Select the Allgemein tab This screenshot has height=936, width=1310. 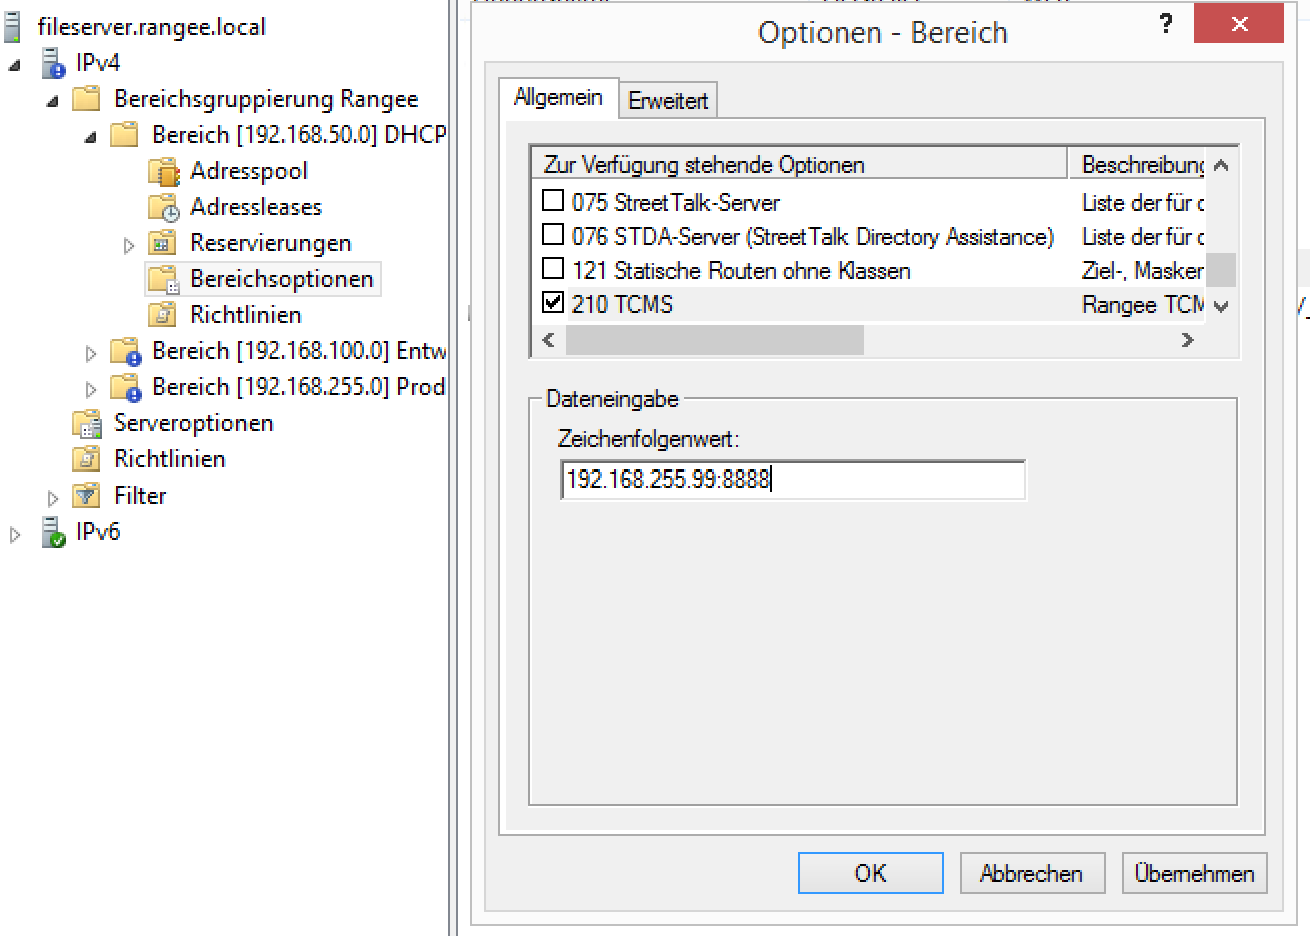tap(558, 98)
